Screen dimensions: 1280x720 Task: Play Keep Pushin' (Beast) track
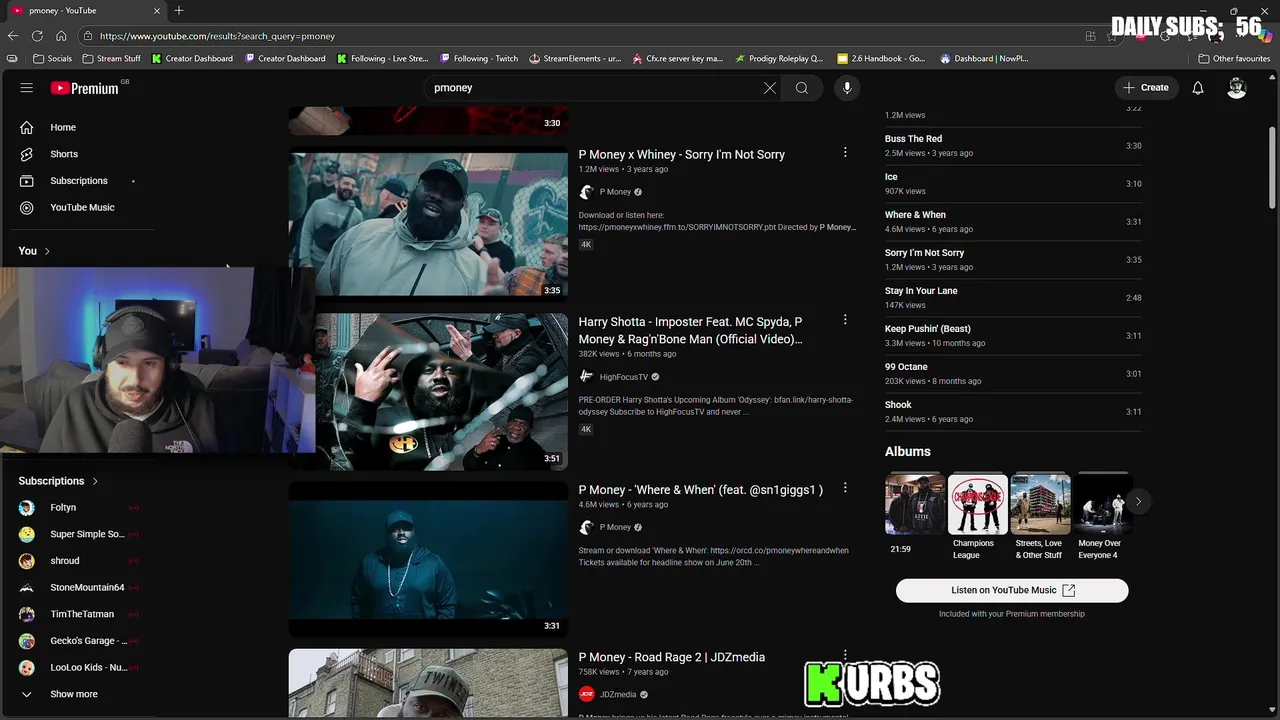coord(1013,336)
